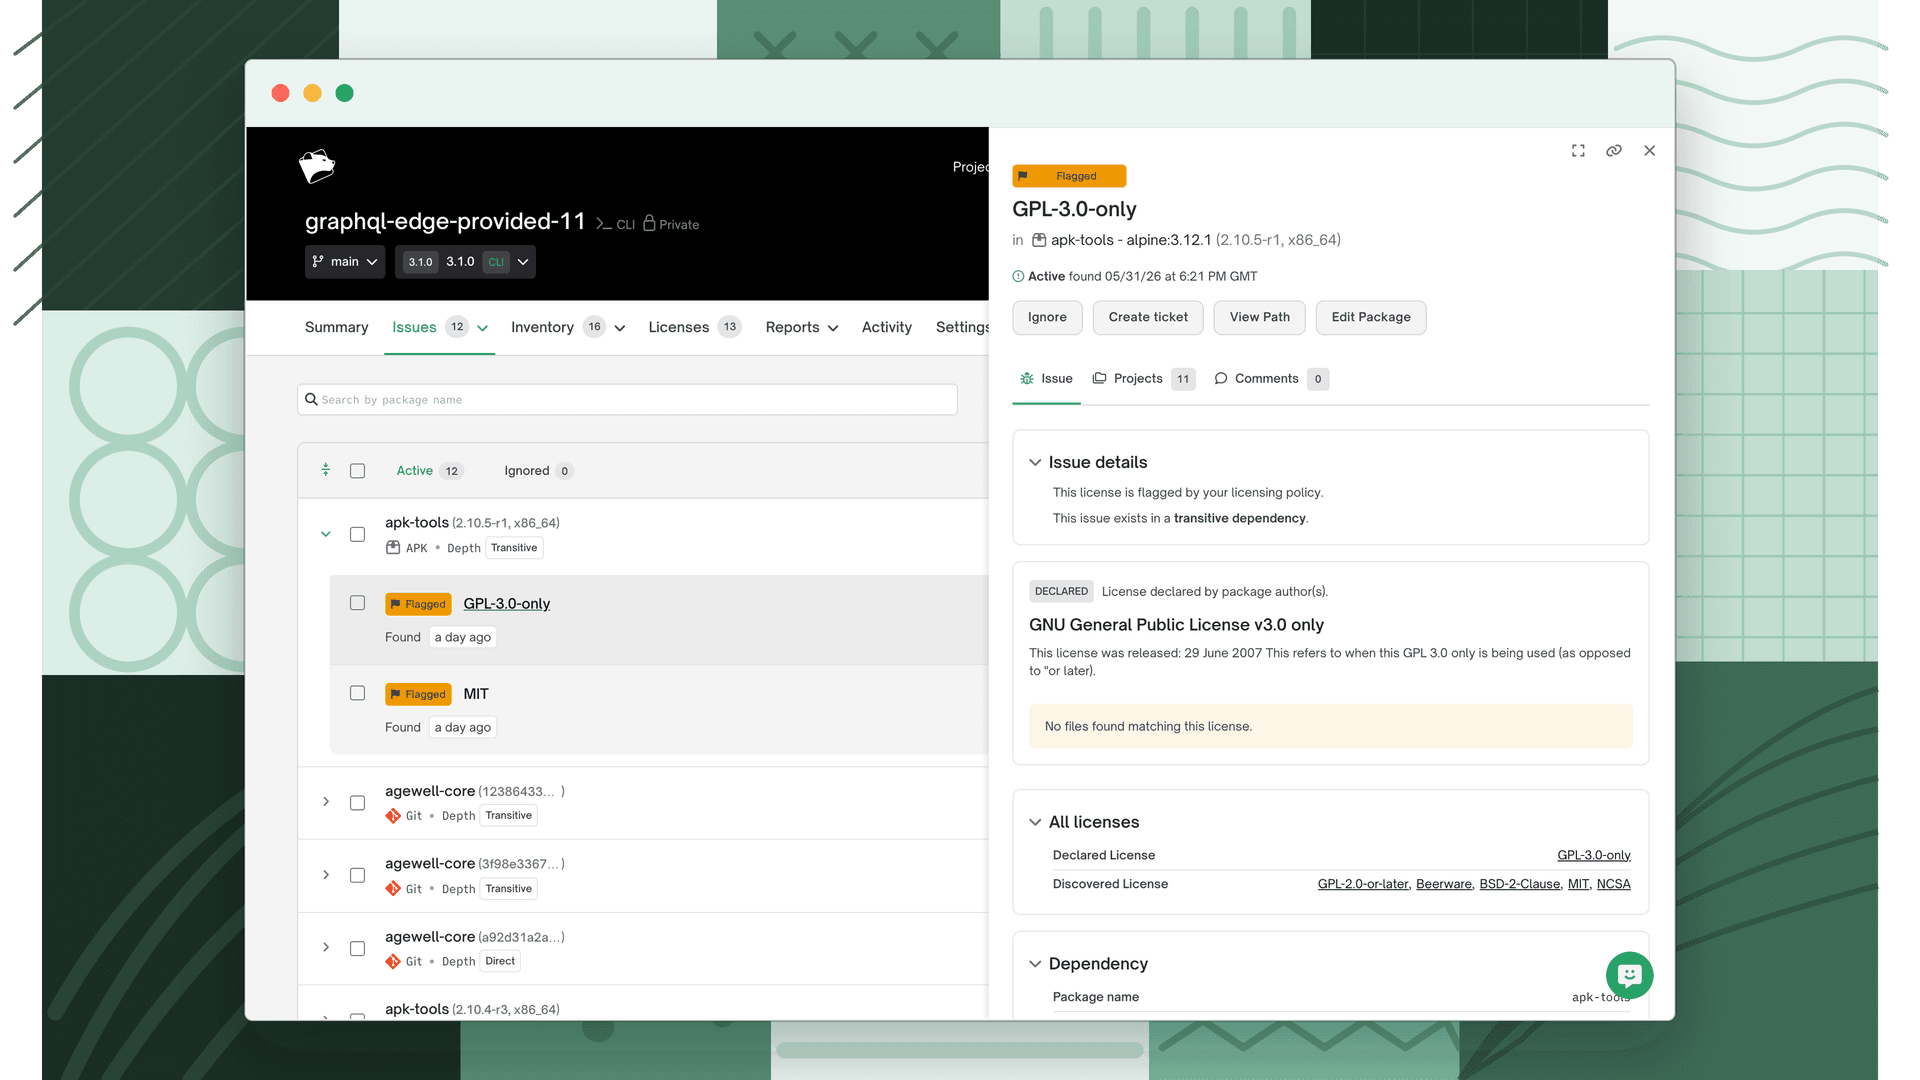Screen dimensions: 1920x1080
Task: Click the Flagged badge on MIT row
Action: (418, 694)
